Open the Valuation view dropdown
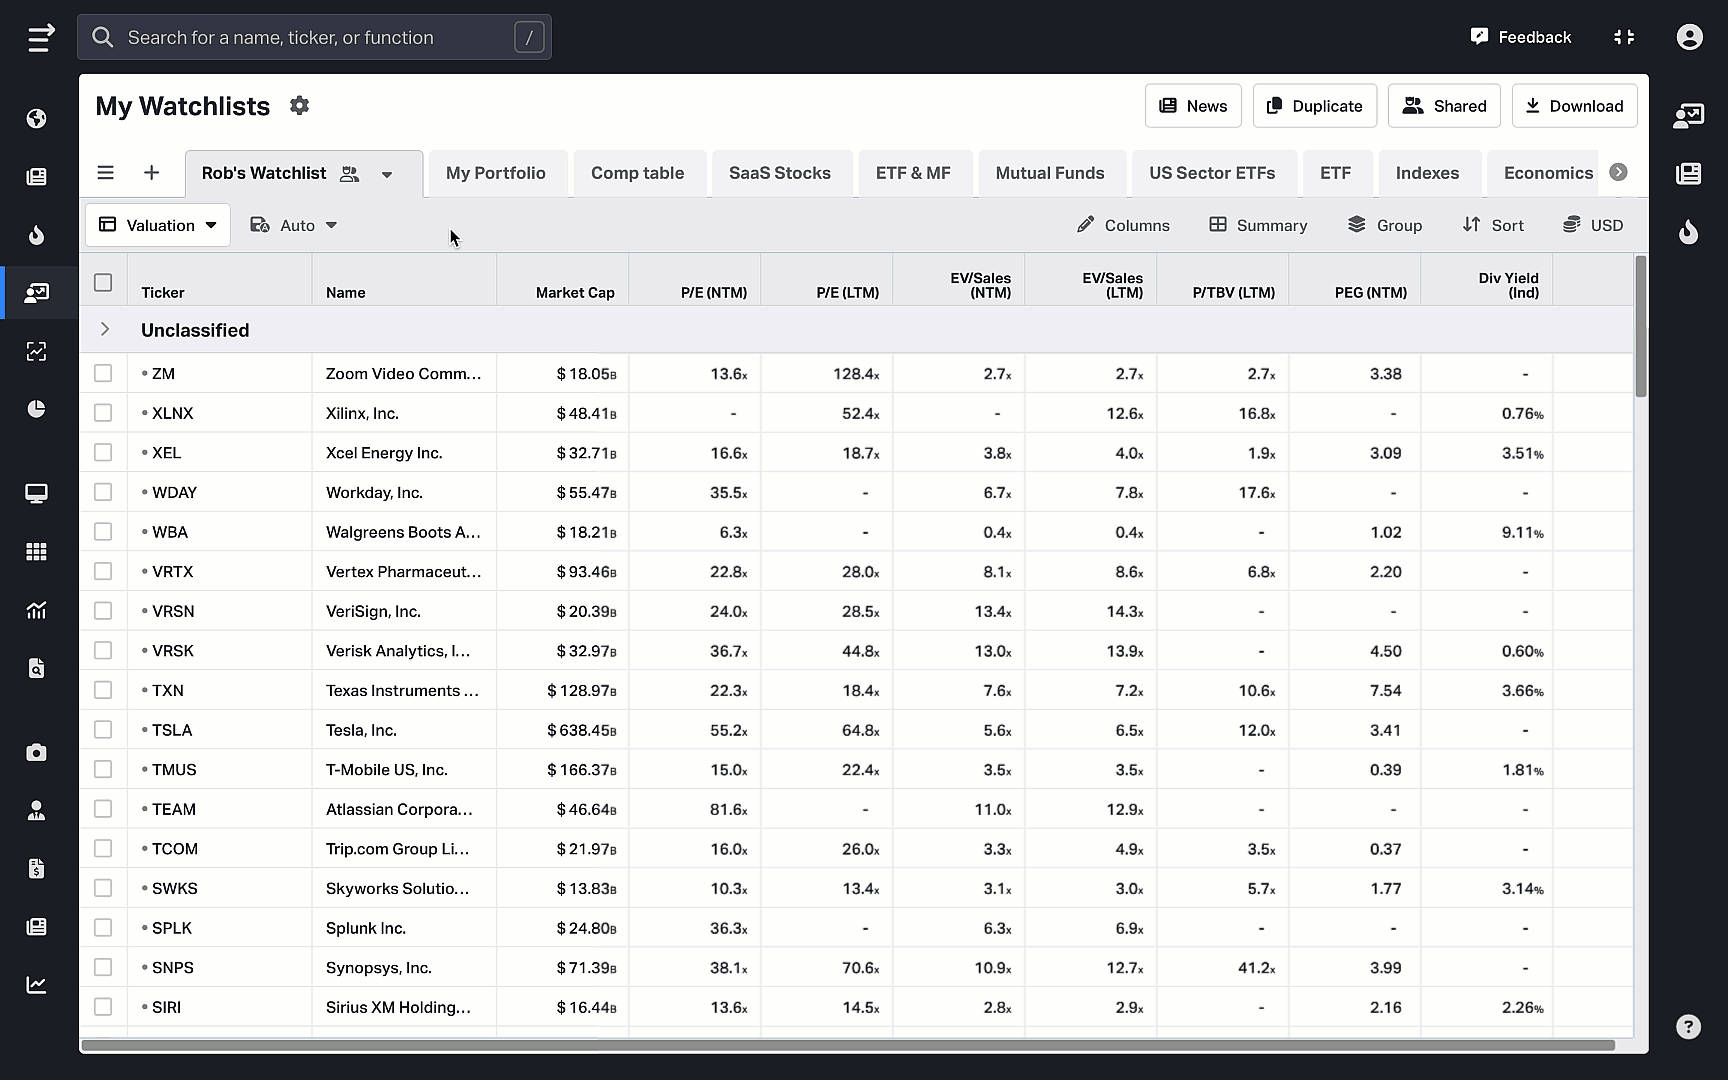This screenshot has height=1080, width=1728. coord(158,225)
